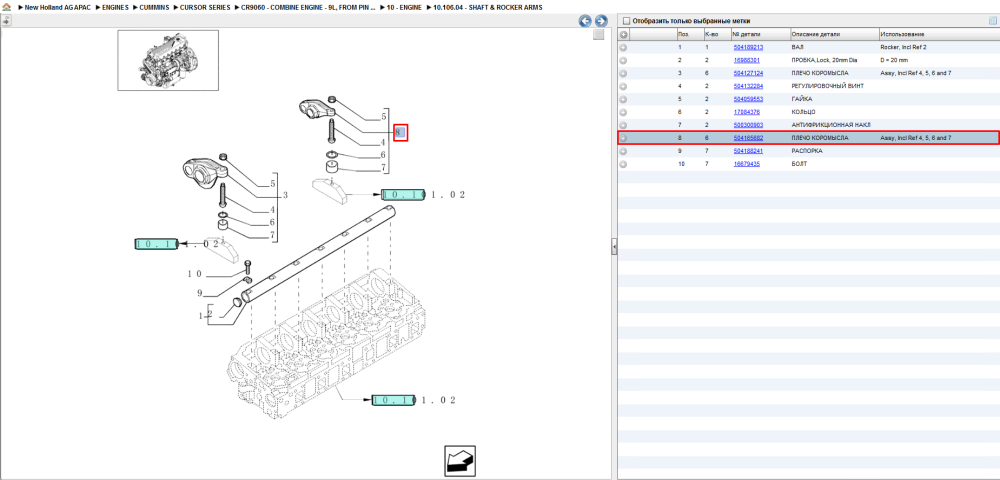Sort by the '№ детали' column header
Viewport: 1000px width, 480px height.
tap(760, 34)
